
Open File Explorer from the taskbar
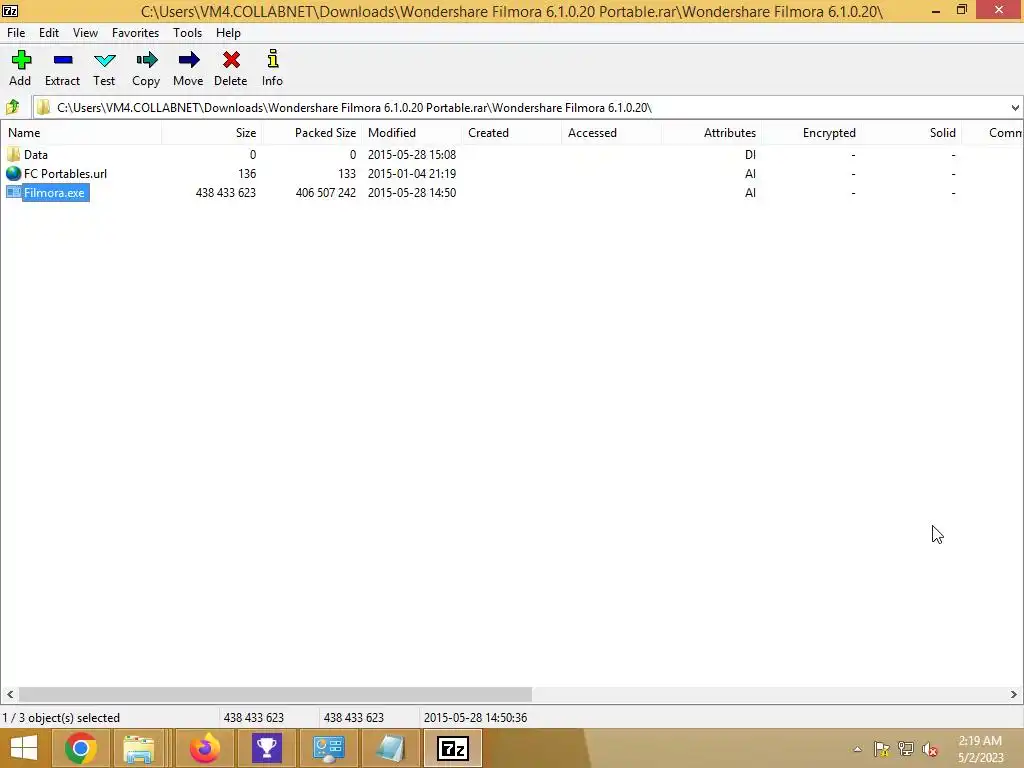pyautogui.click(x=139, y=748)
